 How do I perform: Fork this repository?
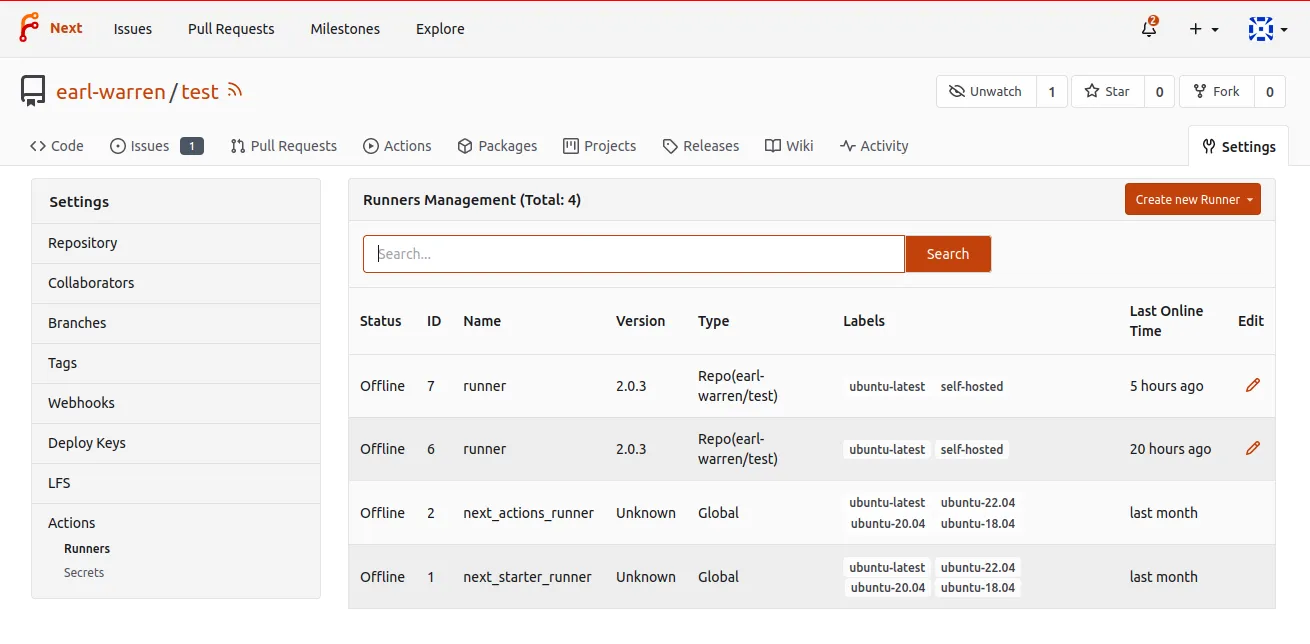point(1216,92)
